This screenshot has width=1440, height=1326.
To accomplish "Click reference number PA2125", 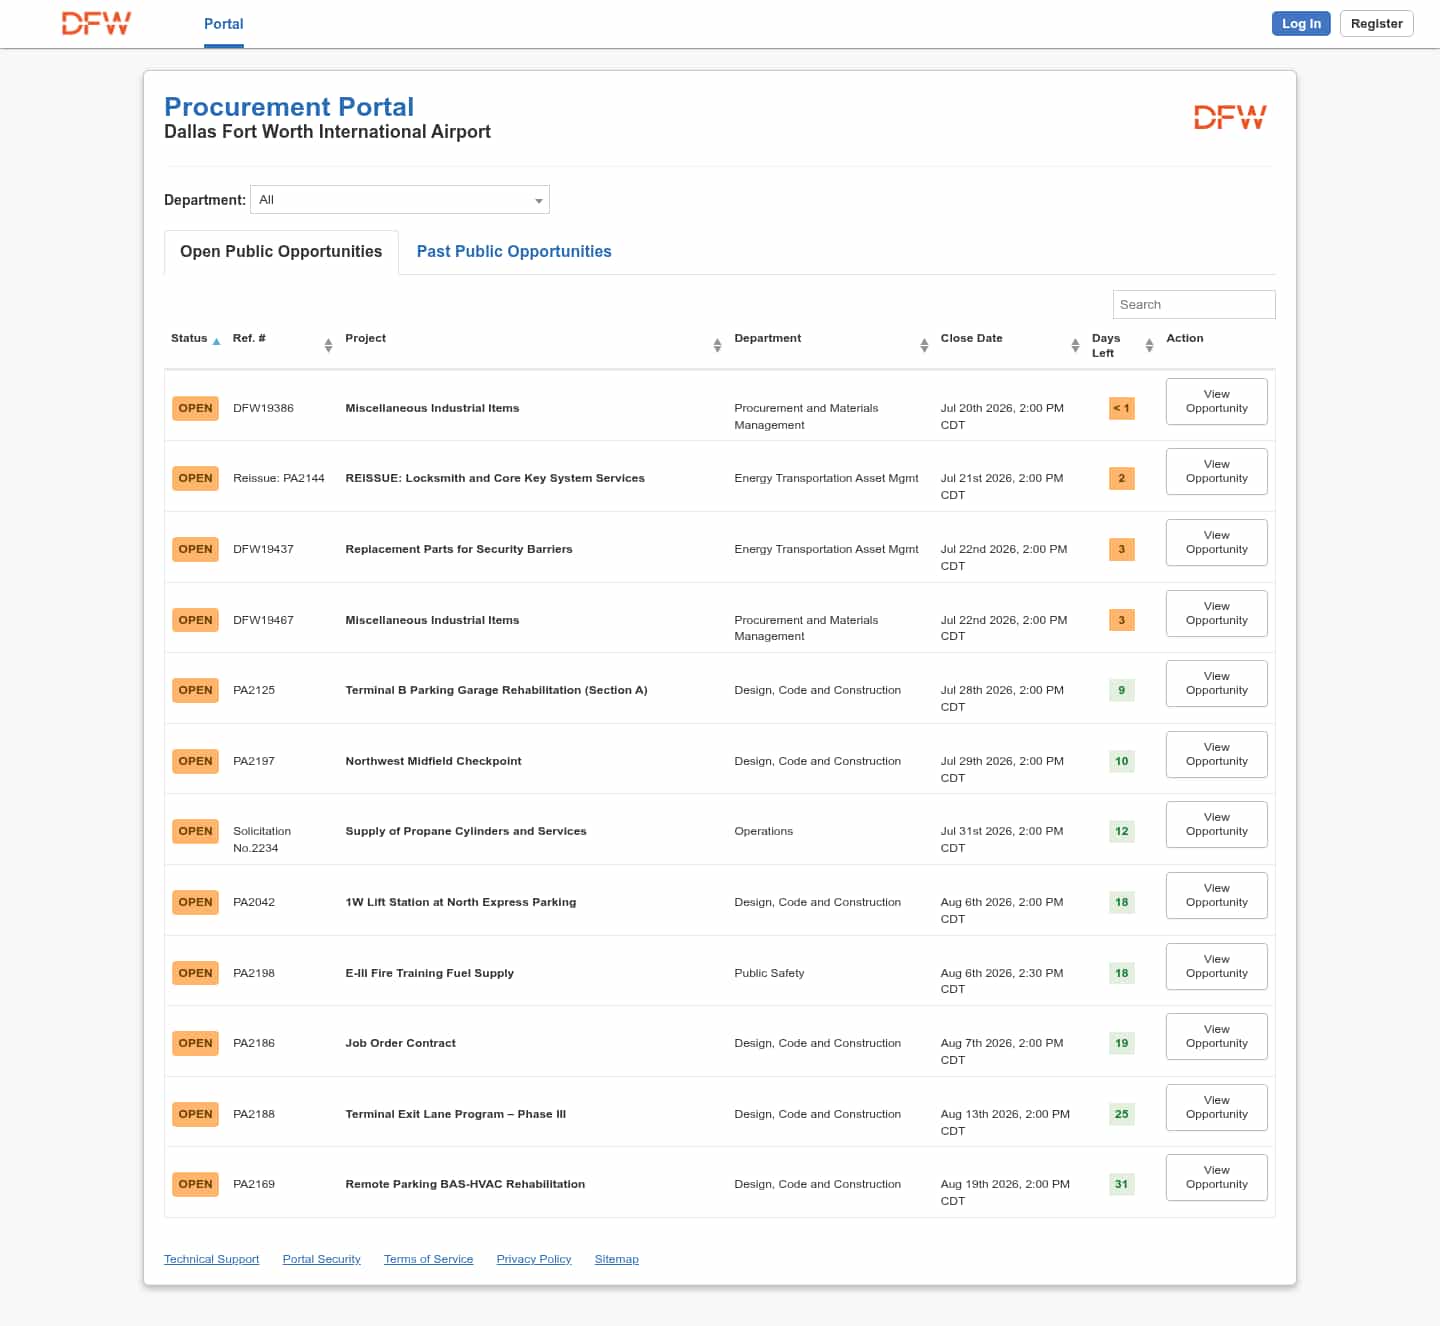I will [254, 690].
